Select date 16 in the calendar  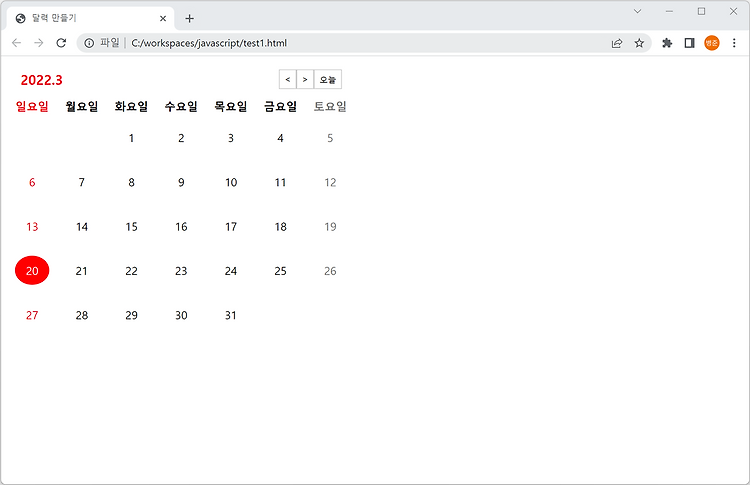(x=181, y=227)
